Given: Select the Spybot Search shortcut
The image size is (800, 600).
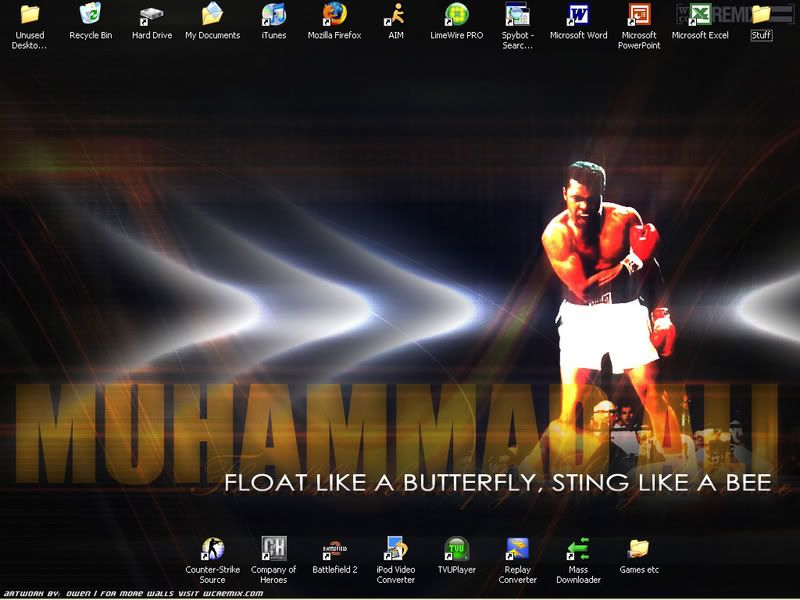Looking at the screenshot, I should 517,15.
